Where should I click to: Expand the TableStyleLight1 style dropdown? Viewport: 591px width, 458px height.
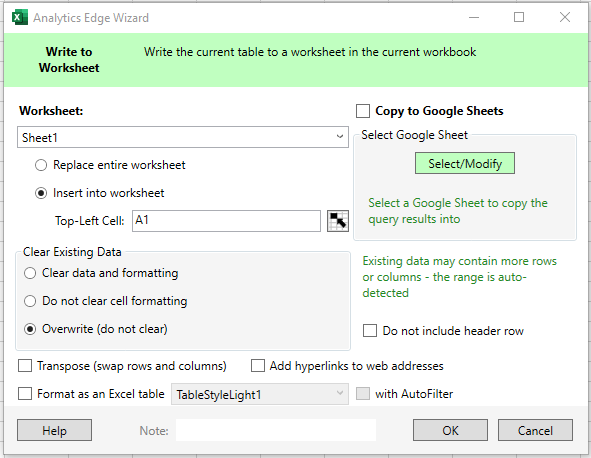point(260,394)
